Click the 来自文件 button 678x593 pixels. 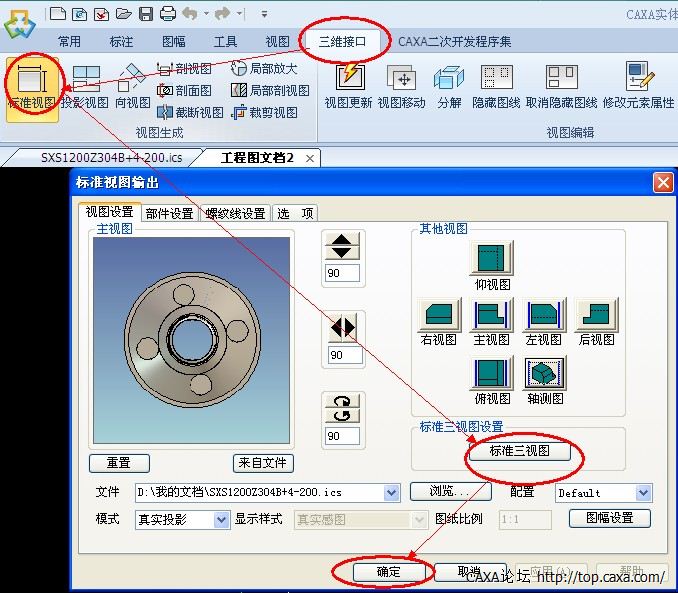pos(263,463)
